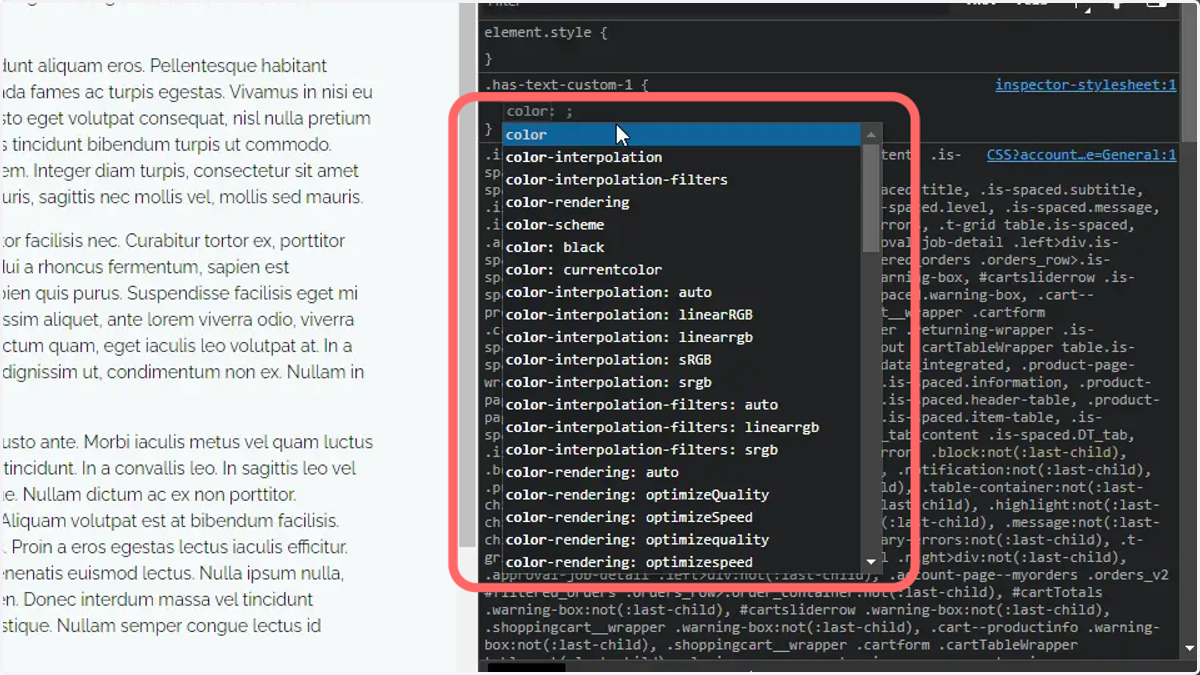Select 'color-rendering: optimizeQuality' with capital Q

[x=681, y=494]
